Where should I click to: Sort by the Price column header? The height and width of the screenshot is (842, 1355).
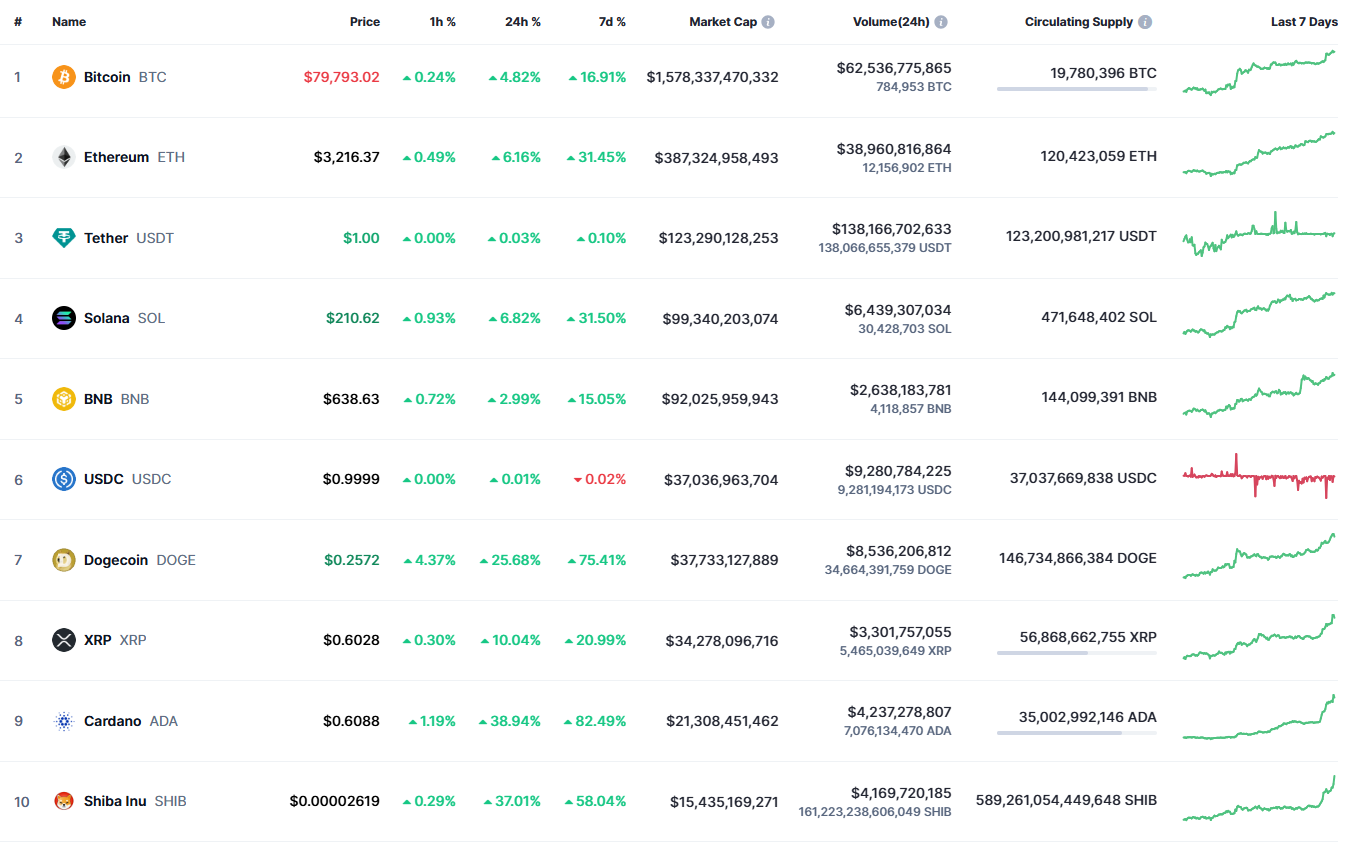[365, 22]
